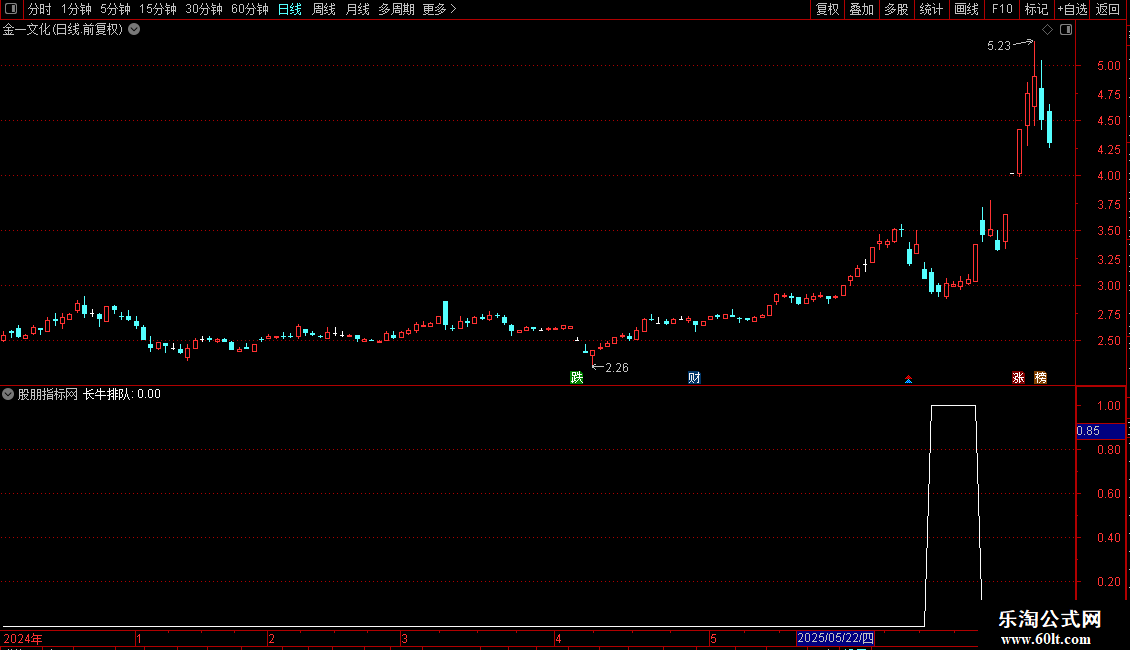Screen dimensions: 1130x650
Task: Click the 5.23 high price label
Action: [999, 46]
